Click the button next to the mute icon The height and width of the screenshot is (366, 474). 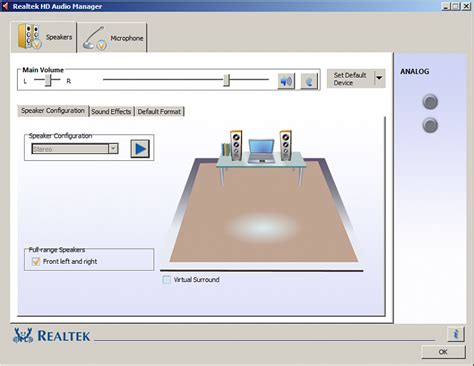(x=309, y=81)
